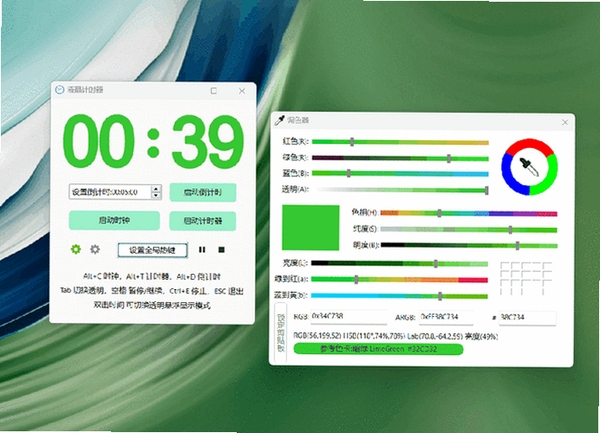The height and width of the screenshot is (433, 600).
Task: Click the large green color preview swatch
Action: click(310, 228)
